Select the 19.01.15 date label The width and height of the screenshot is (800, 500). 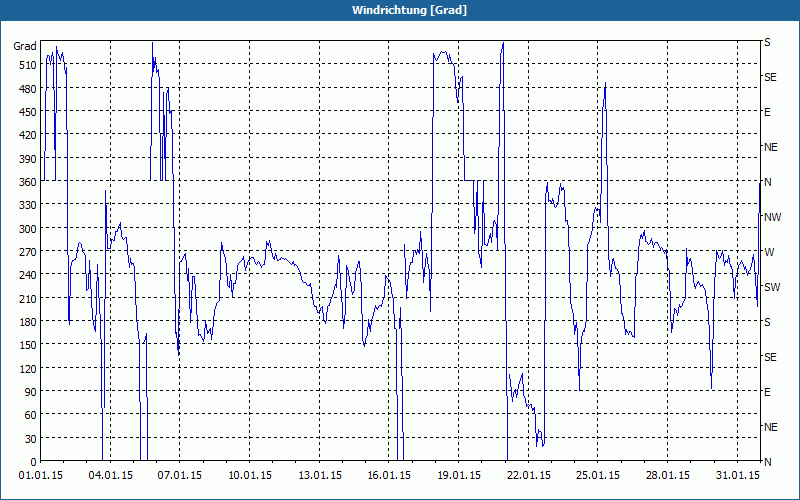tap(459, 476)
